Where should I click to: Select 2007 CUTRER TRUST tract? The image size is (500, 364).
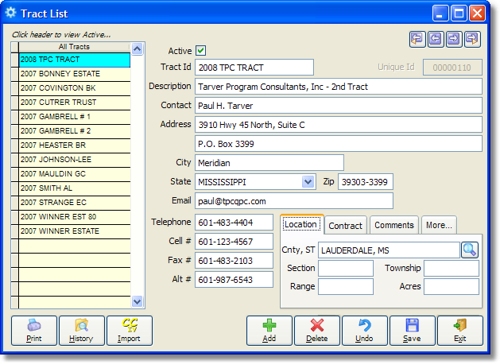[74, 102]
